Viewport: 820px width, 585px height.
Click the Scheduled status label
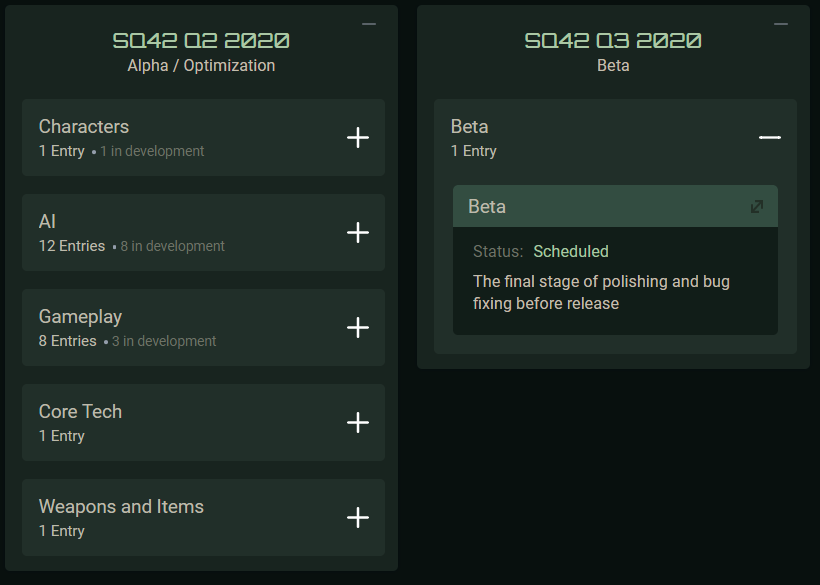pos(571,252)
